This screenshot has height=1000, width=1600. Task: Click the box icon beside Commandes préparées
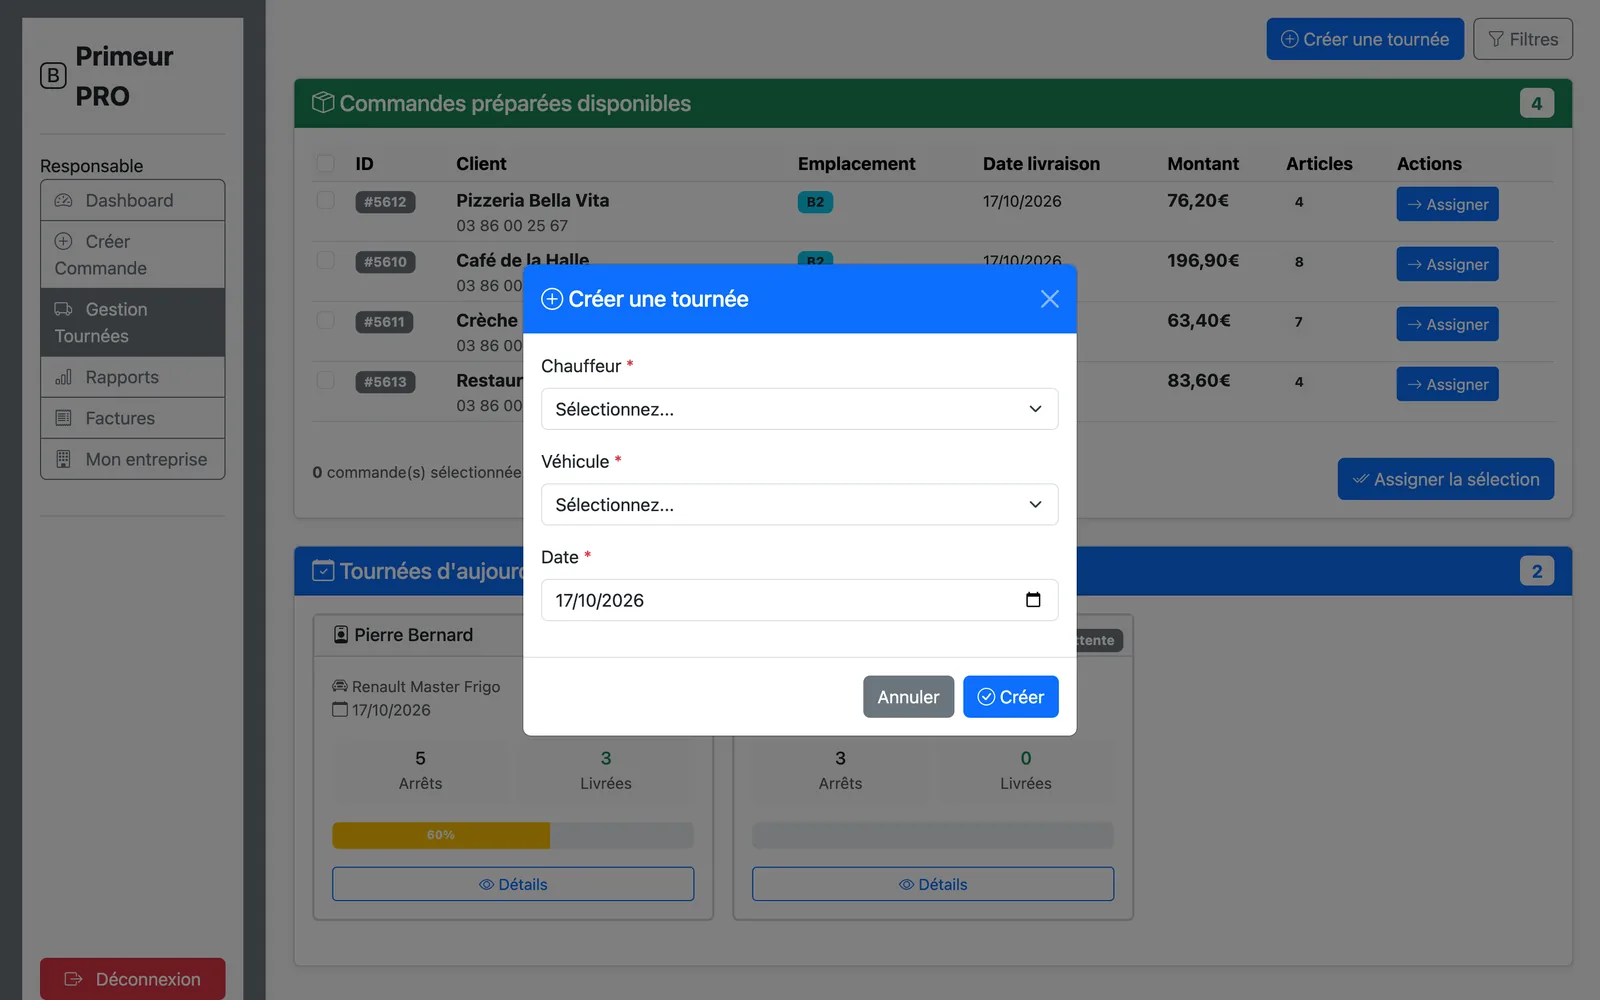pyautogui.click(x=323, y=103)
